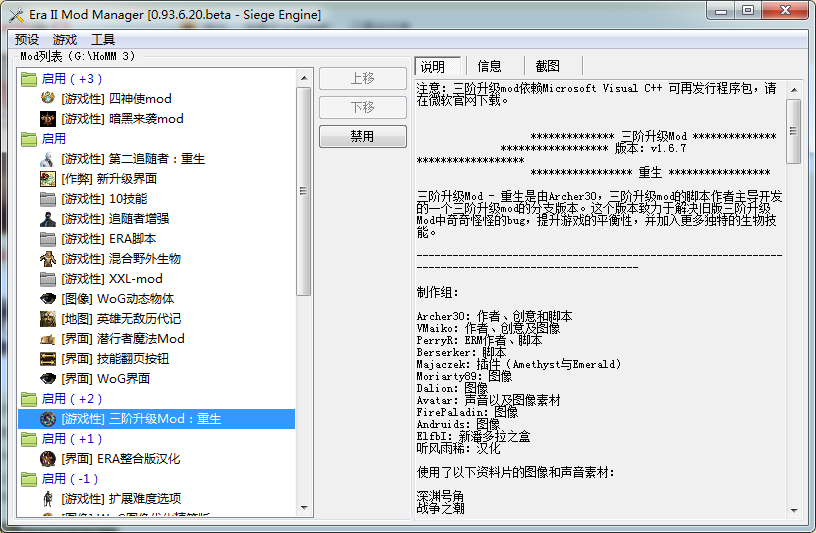Select the ERA整合版汉化 mod icon
The width and height of the screenshot is (816, 533).
tap(48, 459)
